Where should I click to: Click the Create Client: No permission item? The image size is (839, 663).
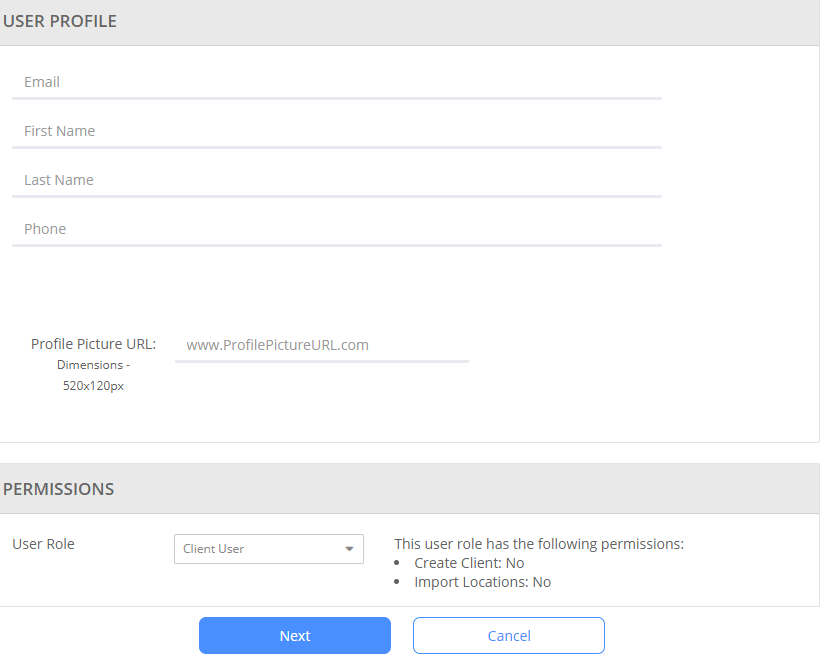[469, 563]
